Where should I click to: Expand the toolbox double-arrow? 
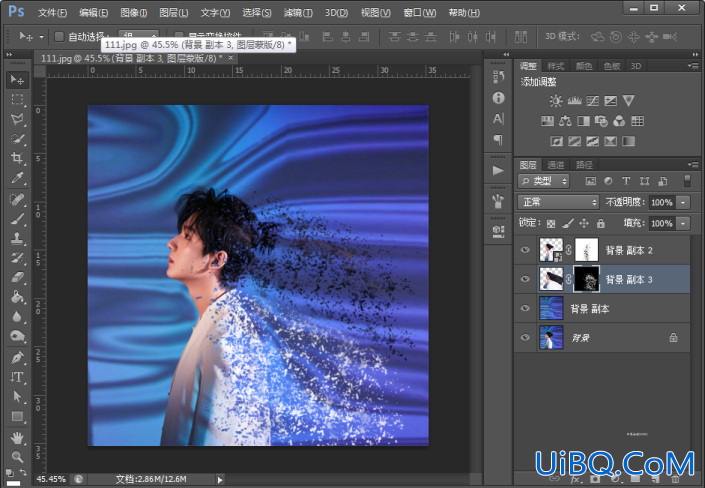[x=9, y=54]
